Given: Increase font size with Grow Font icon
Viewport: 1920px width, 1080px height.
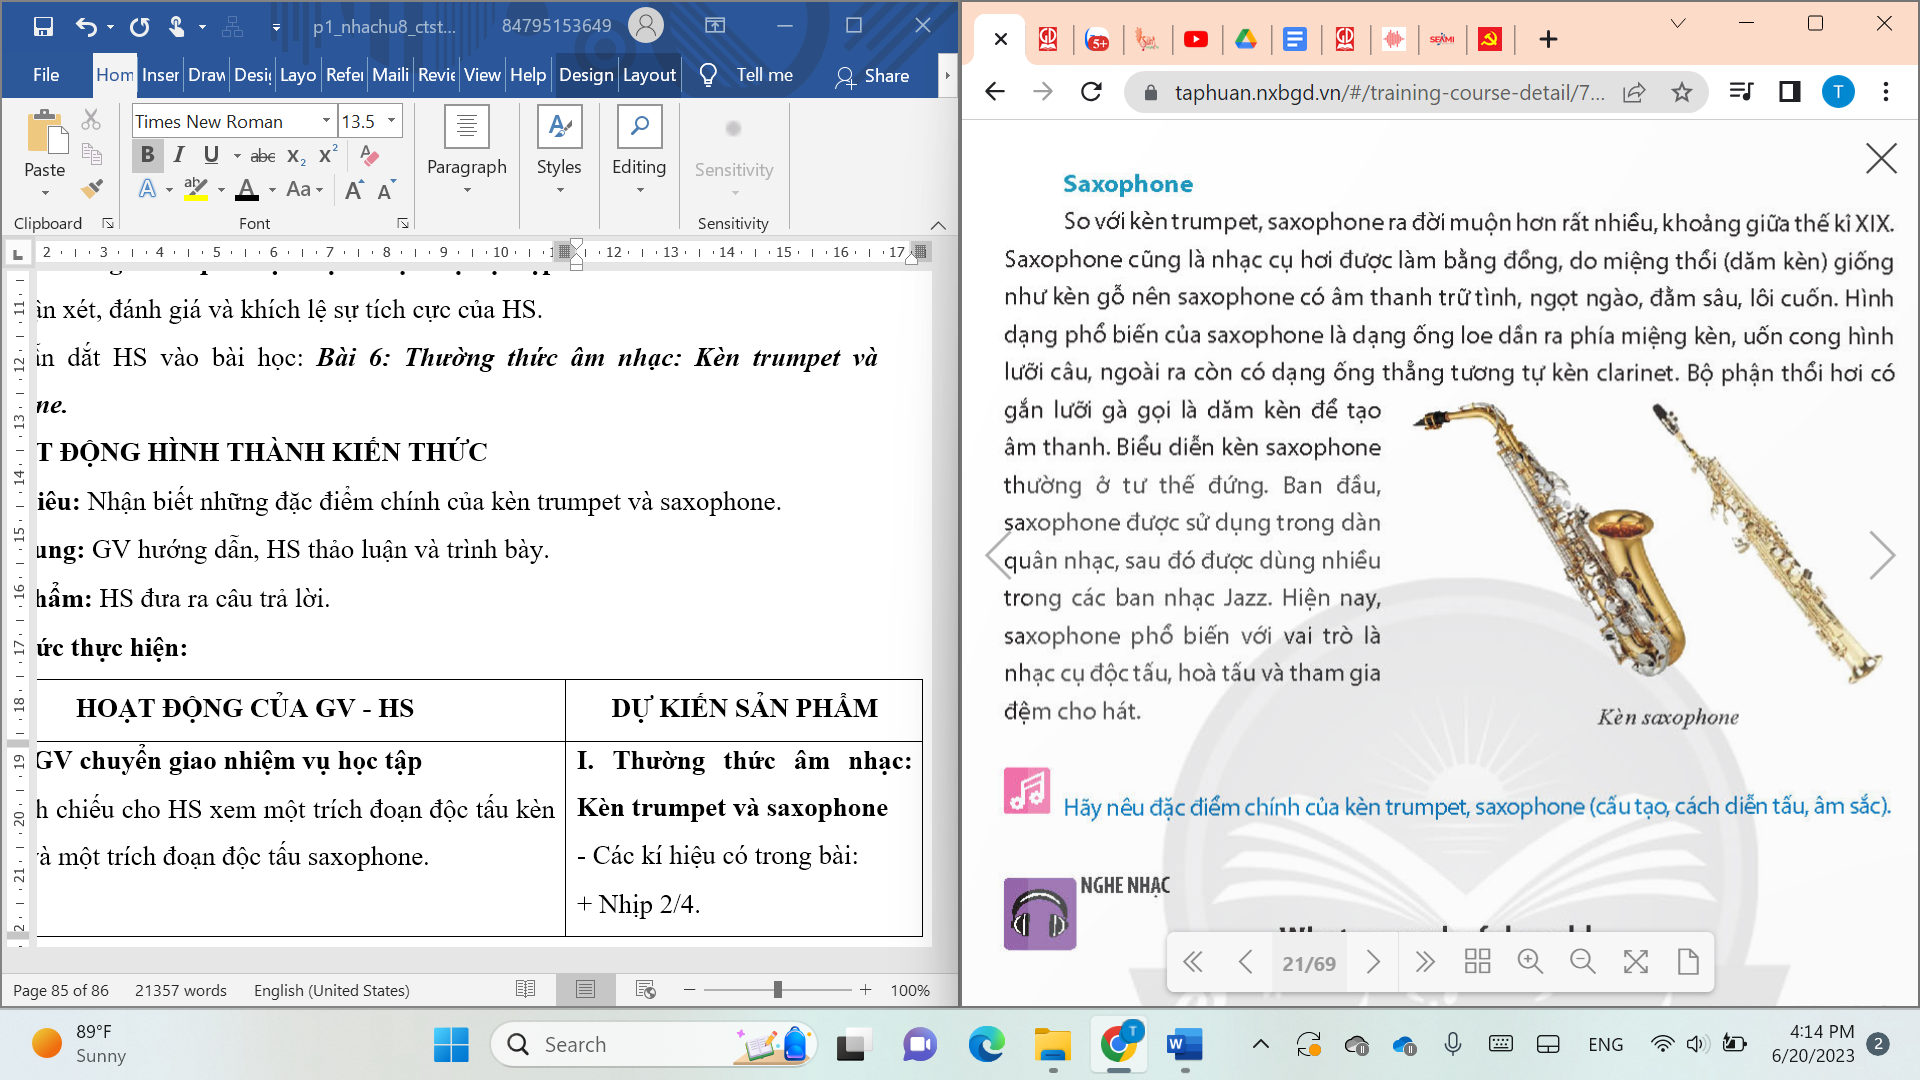Looking at the screenshot, I should click(354, 190).
